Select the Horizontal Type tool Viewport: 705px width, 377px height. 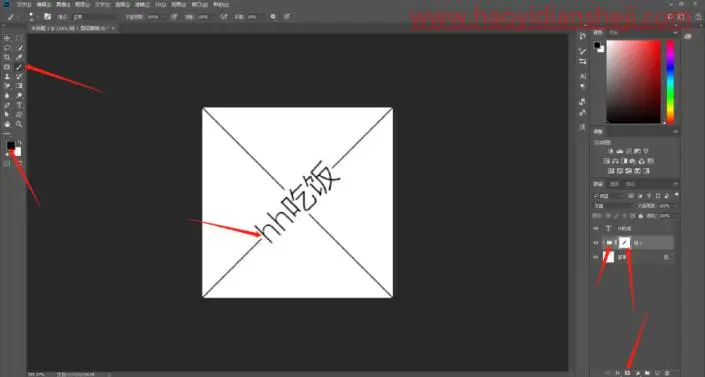point(19,105)
